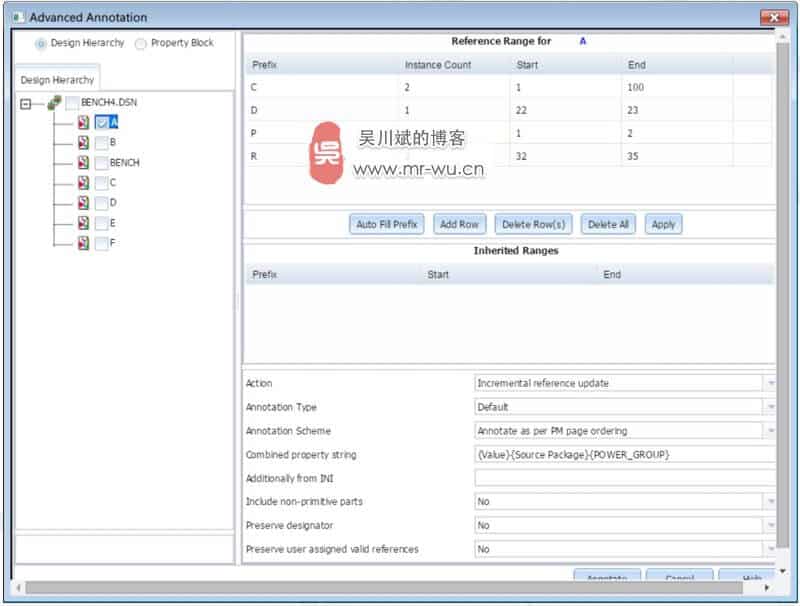Click the schematic icon beside item E
The image size is (800, 606).
pyautogui.click(x=84, y=223)
